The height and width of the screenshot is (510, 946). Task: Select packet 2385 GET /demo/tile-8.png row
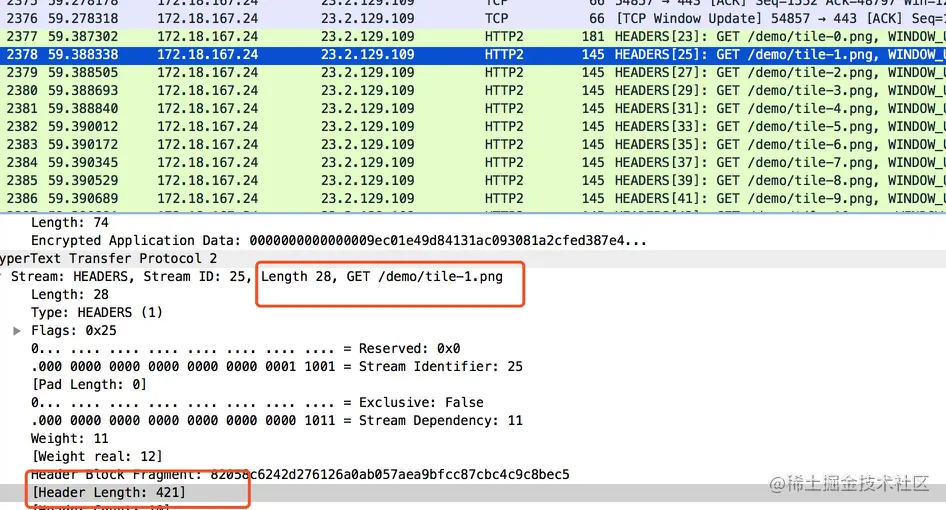point(473,181)
